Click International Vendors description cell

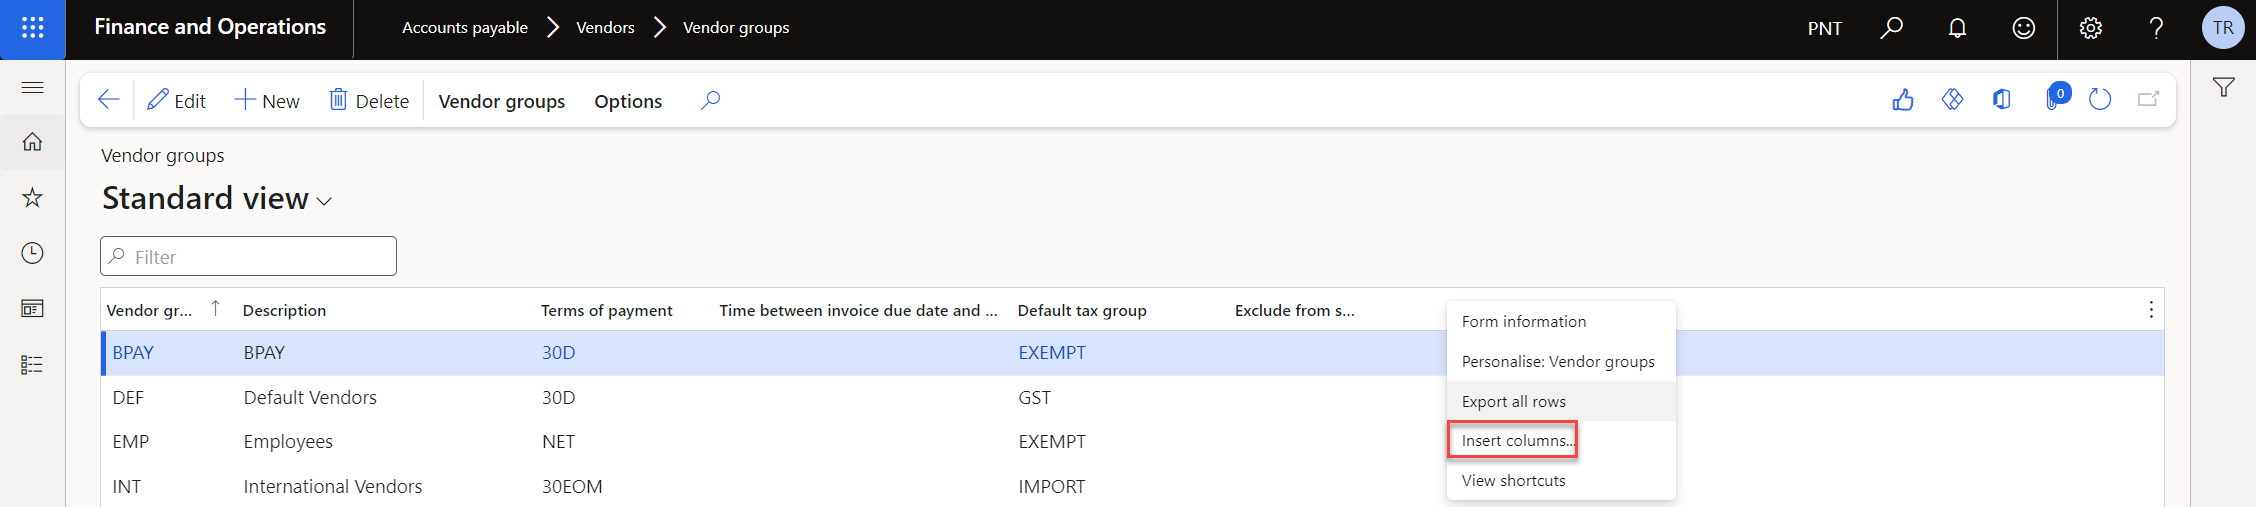333,486
